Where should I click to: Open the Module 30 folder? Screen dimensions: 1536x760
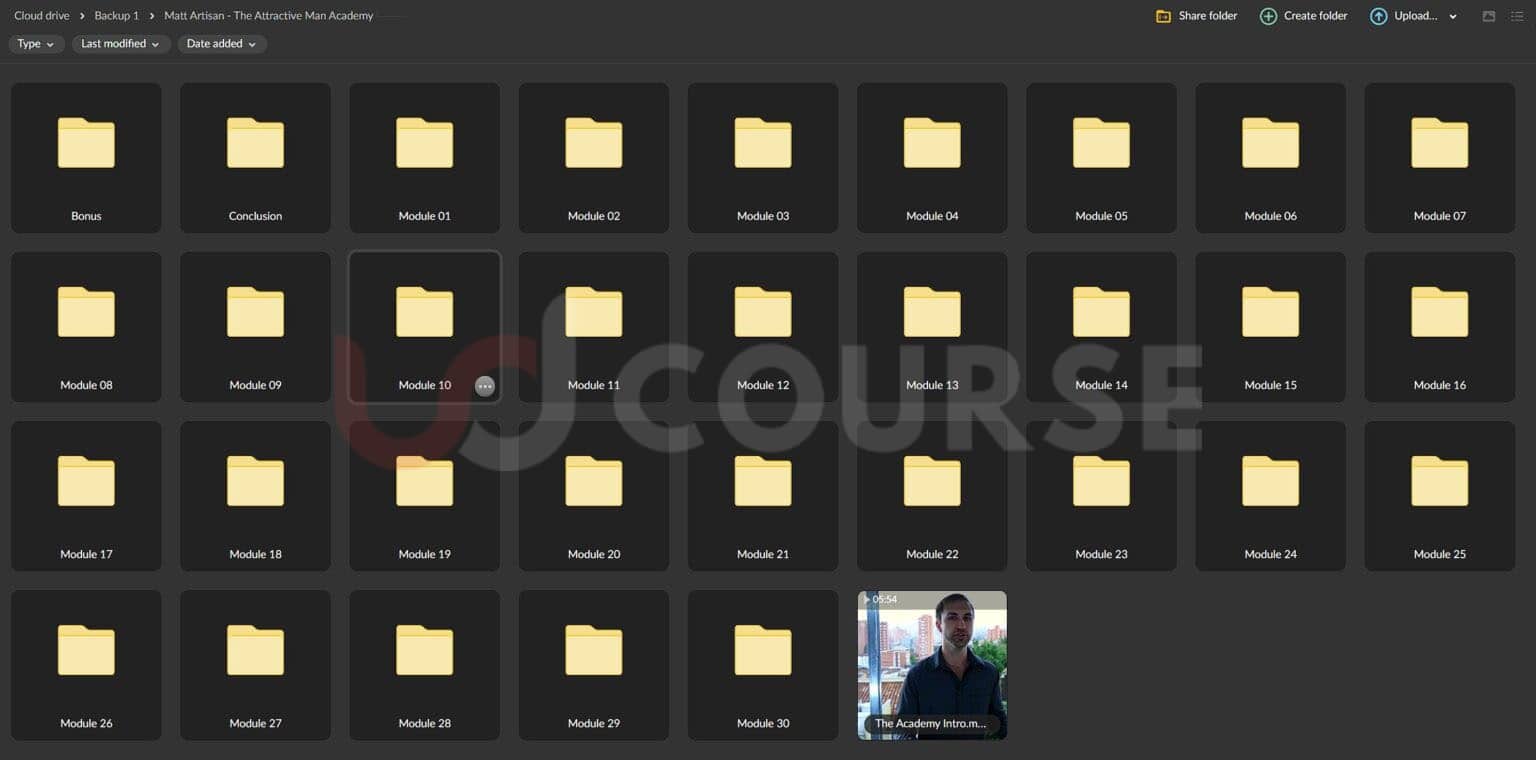tap(762, 664)
